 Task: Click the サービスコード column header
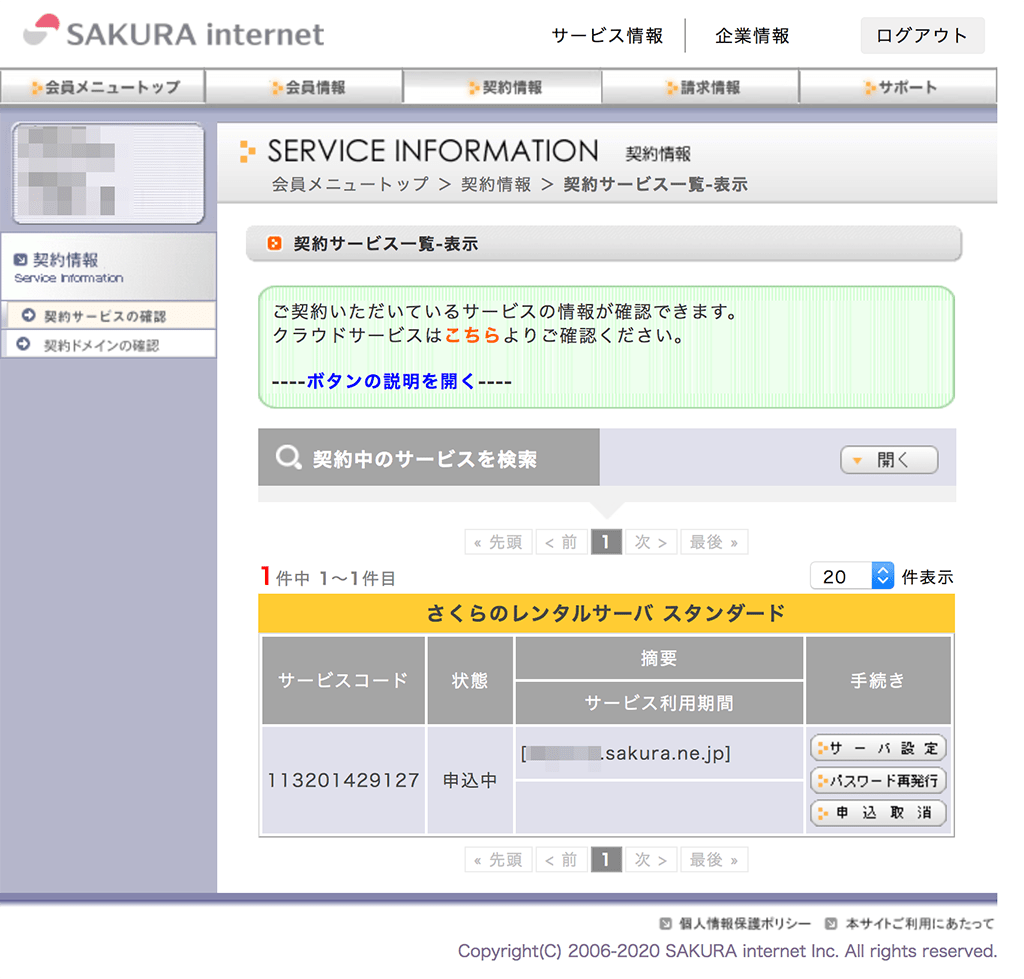click(x=344, y=681)
